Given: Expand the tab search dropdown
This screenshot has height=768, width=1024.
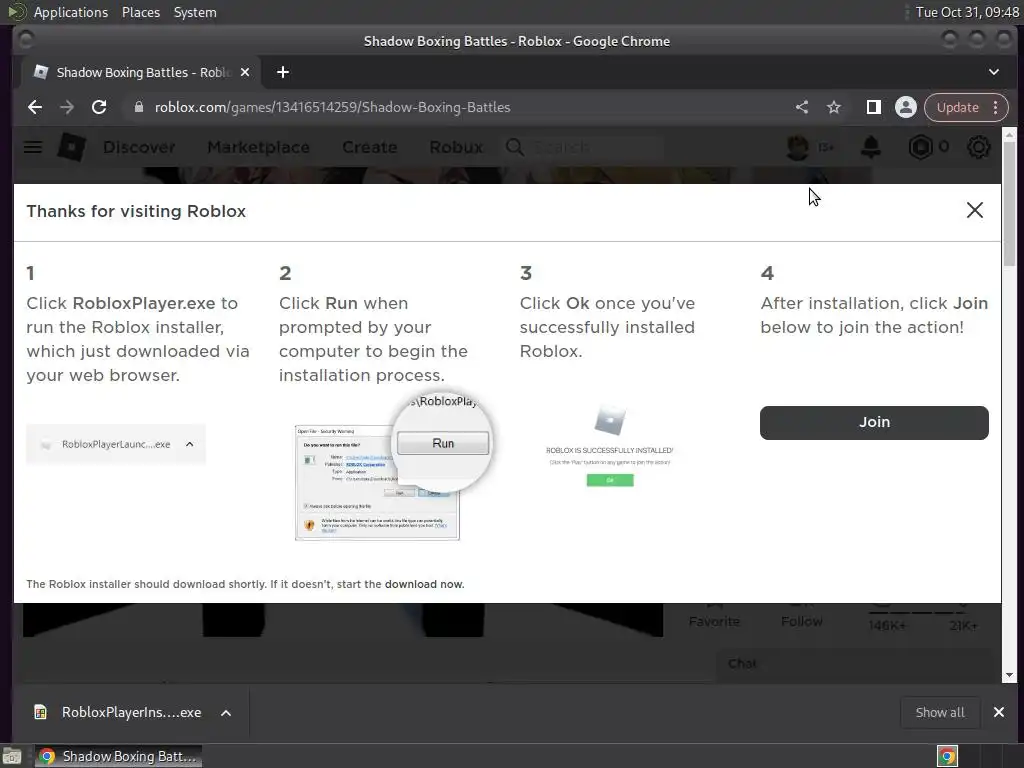Looking at the screenshot, I should click(994, 72).
